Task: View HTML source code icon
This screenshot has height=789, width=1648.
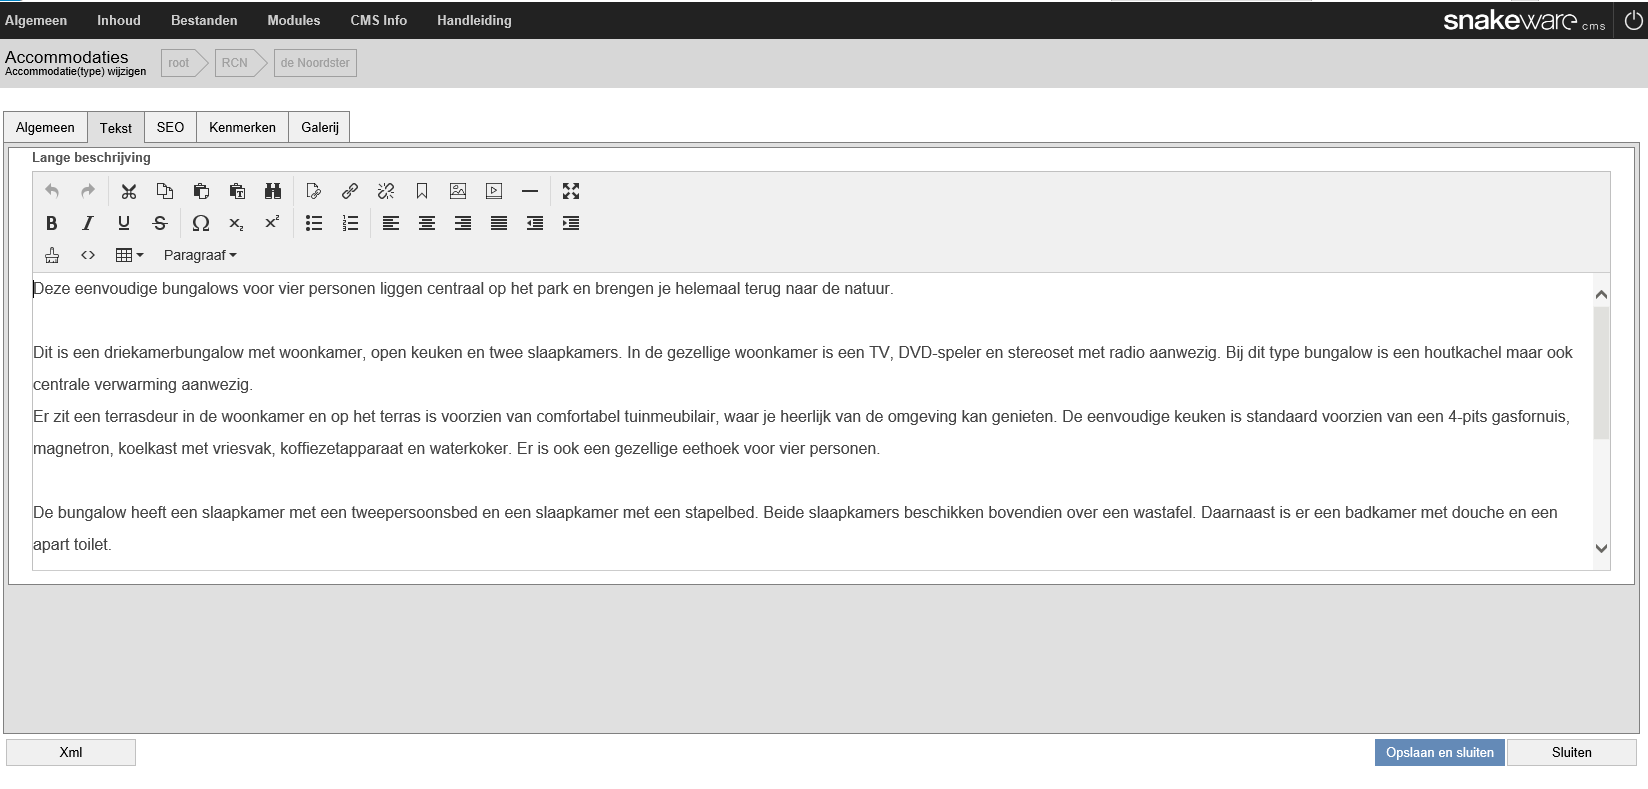Action: 88,255
